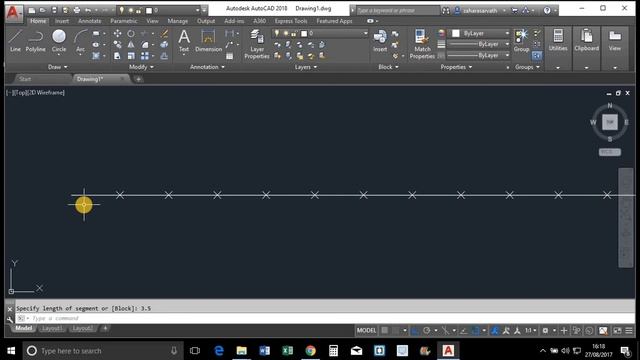Viewport: 640px width, 360px height.
Task: Click Customization menu icon in status bar
Action: tap(629, 331)
